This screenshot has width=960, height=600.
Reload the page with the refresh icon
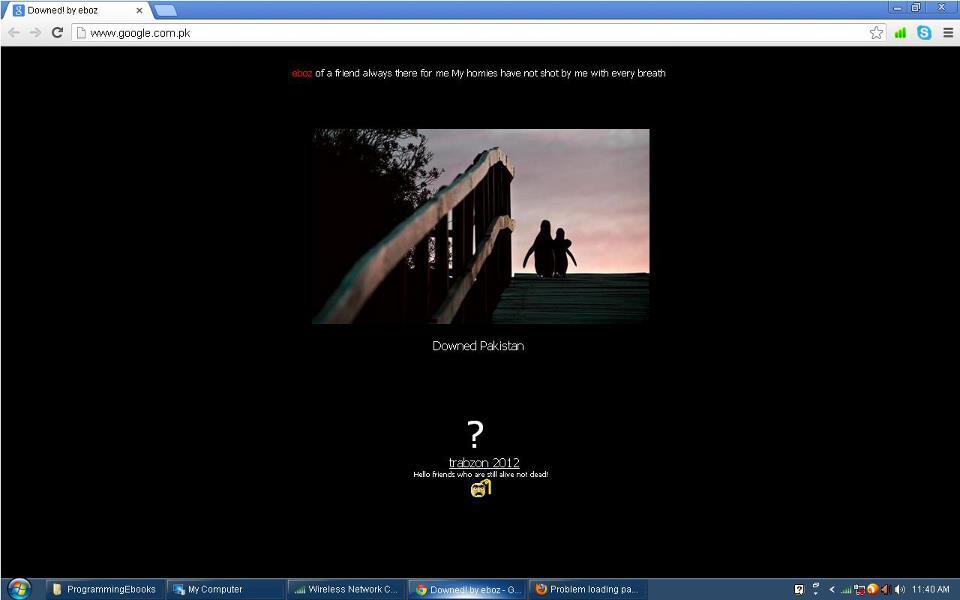pos(57,32)
